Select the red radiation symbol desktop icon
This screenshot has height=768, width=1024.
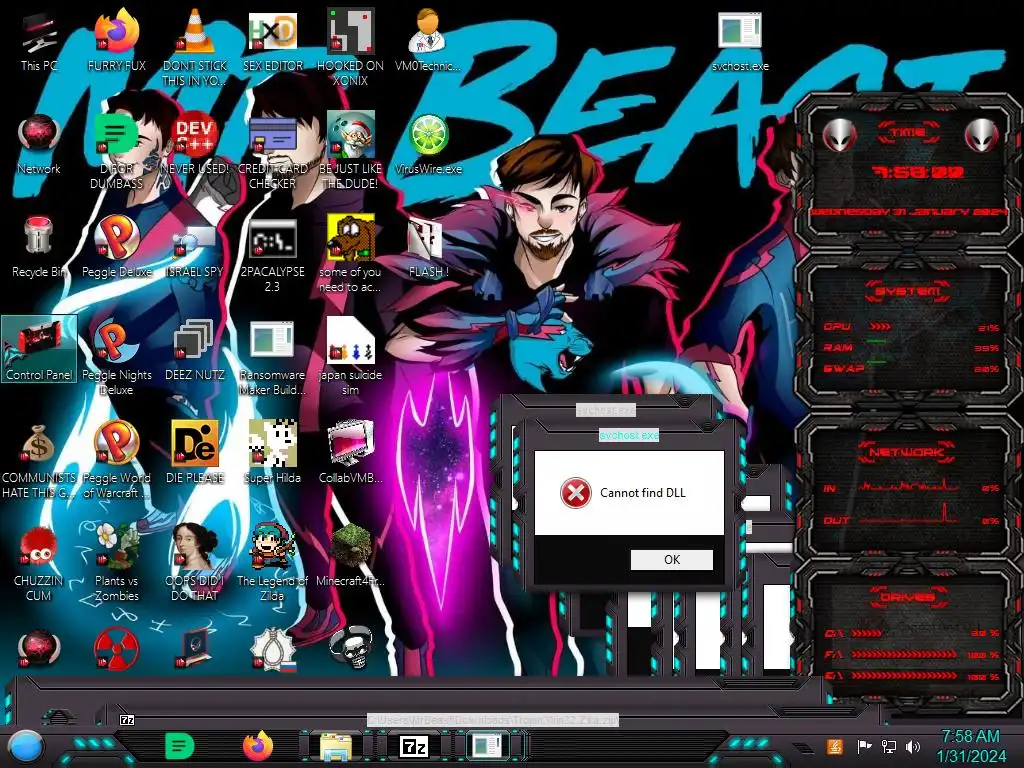(116, 648)
